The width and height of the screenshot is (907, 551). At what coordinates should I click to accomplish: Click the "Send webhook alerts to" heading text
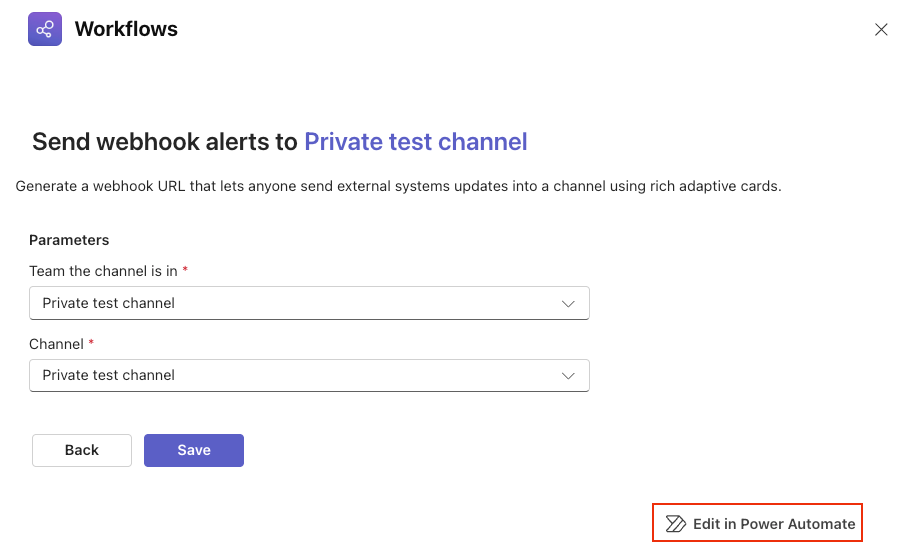point(165,142)
